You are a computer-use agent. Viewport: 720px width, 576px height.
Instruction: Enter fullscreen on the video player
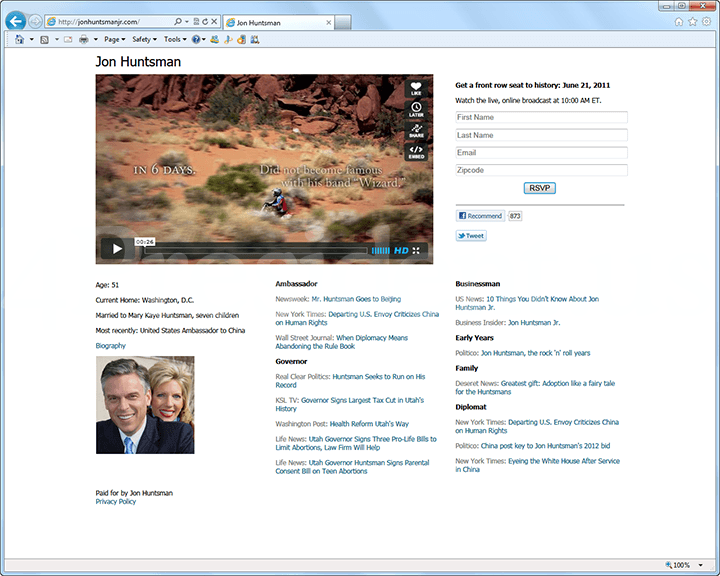[x=416, y=250]
